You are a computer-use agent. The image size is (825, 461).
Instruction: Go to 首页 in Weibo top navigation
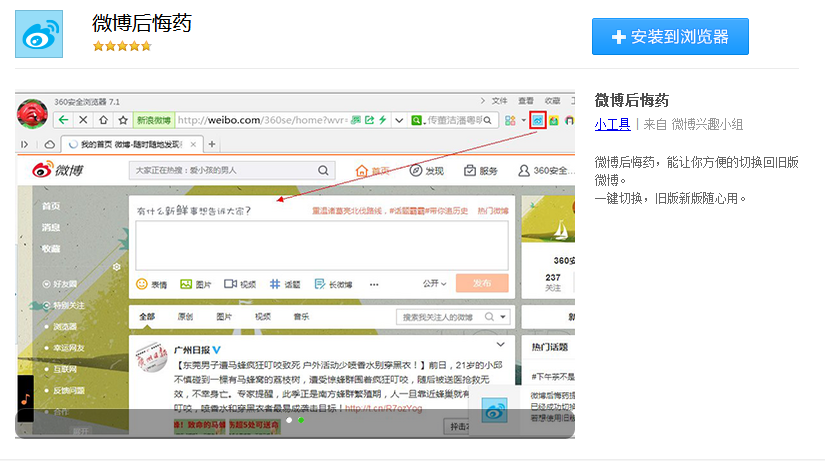(x=373, y=171)
